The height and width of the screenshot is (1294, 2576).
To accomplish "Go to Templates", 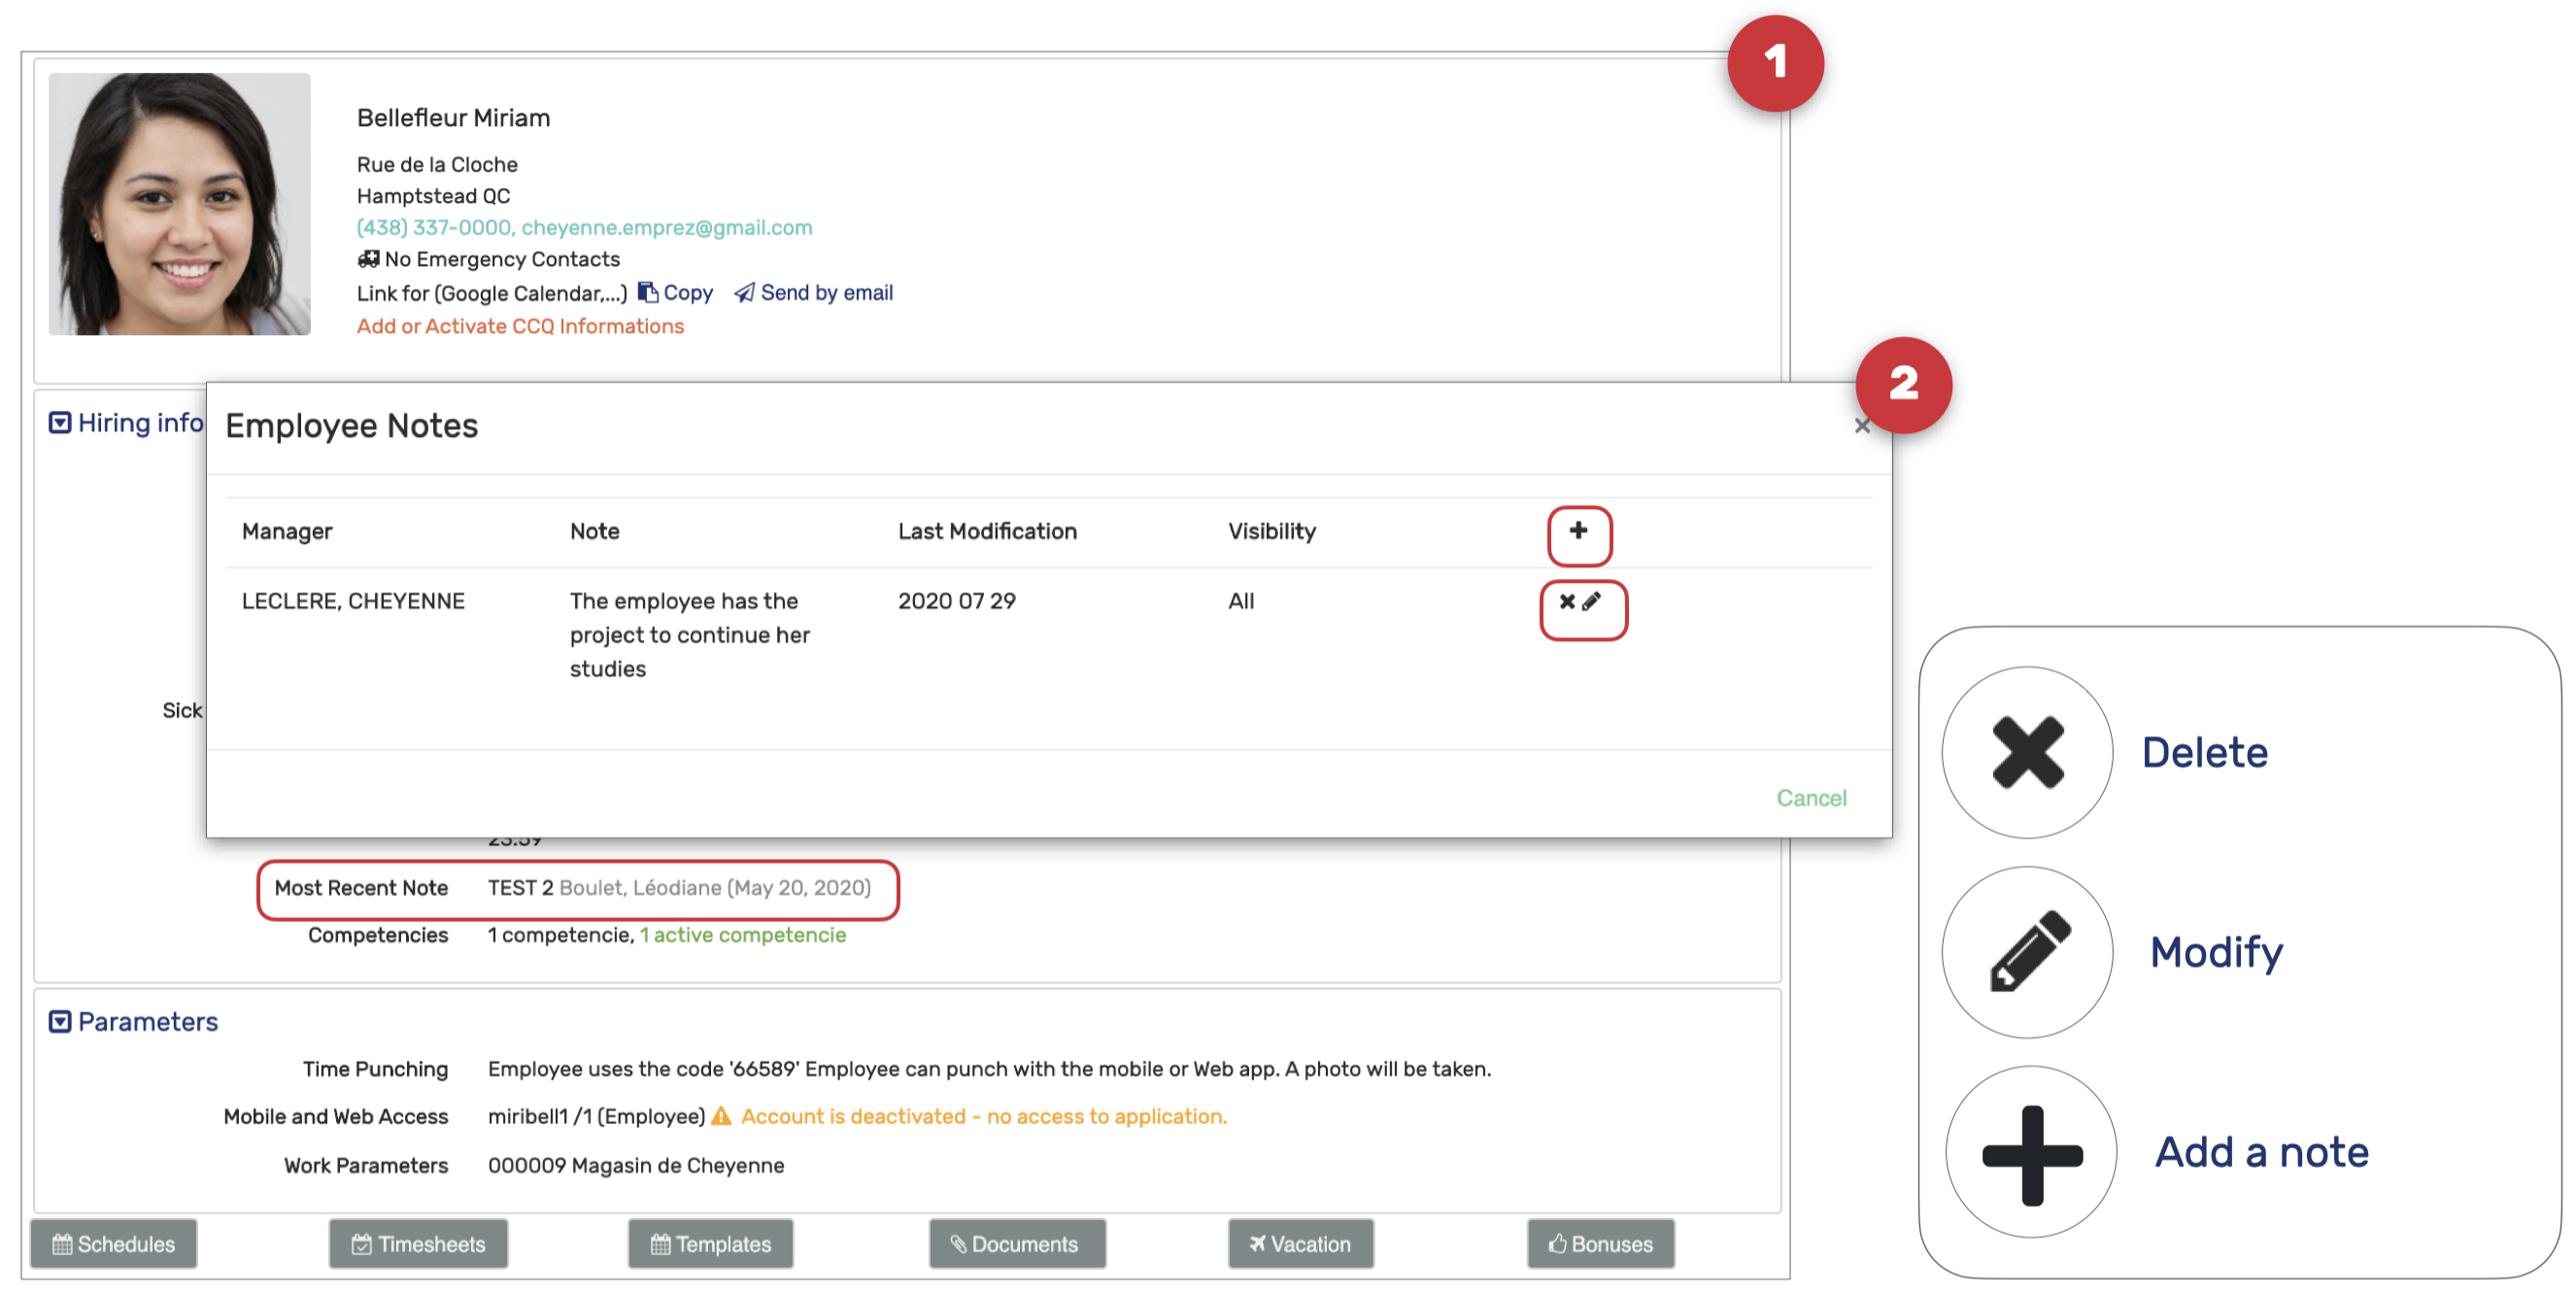I will 710,1243.
